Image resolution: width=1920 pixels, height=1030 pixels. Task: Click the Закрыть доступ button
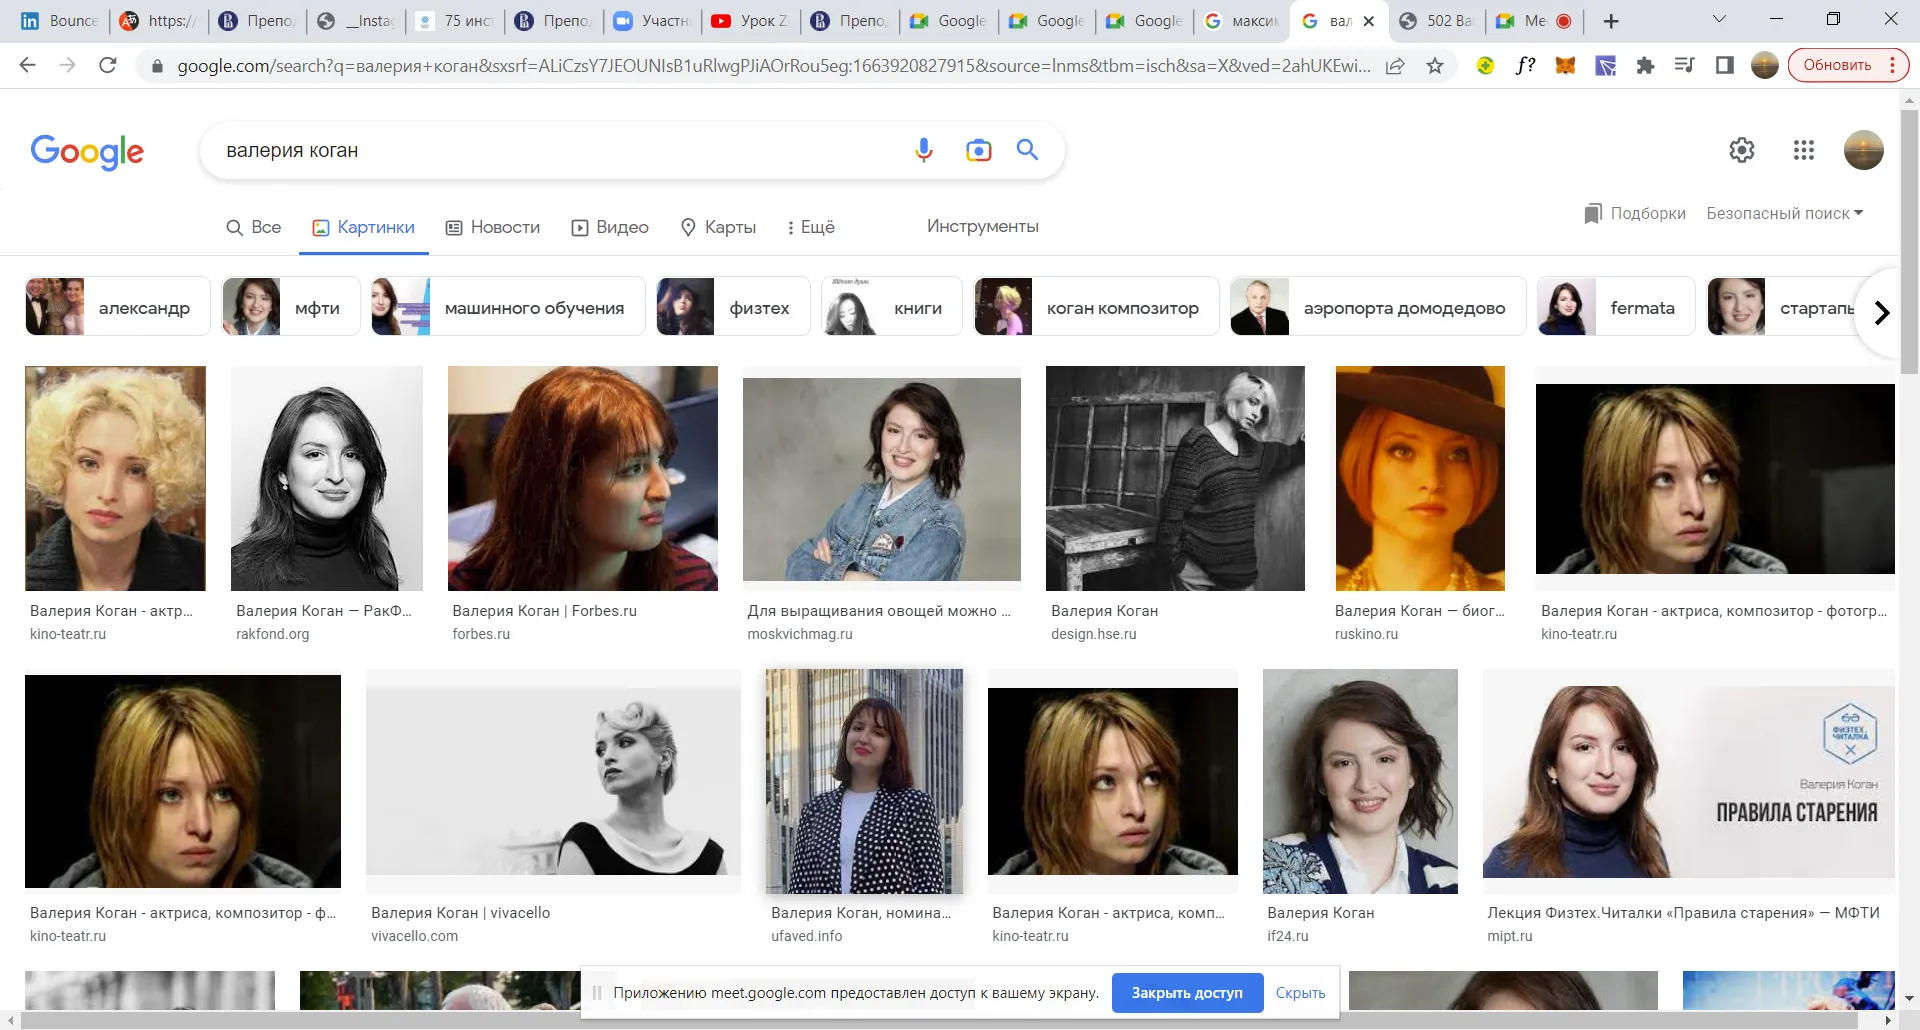pyautogui.click(x=1186, y=993)
